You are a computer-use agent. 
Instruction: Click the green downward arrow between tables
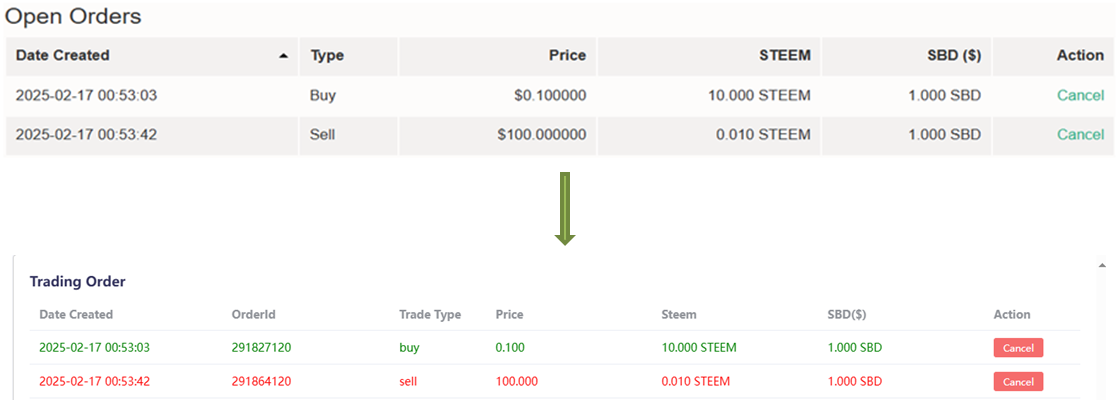pyautogui.click(x=565, y=209)
